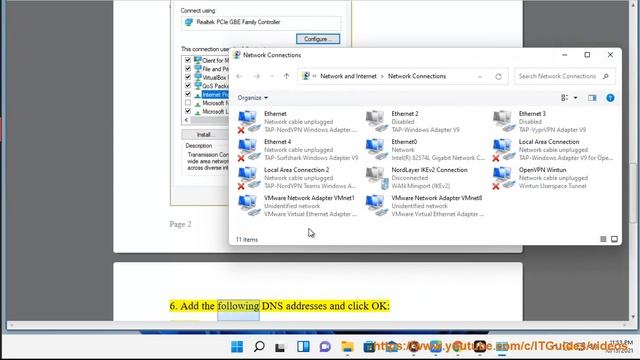Click the Install button in dialog
The width and height of the screenshot is (640, 360).
pyautogui.click(x=205, y=135)
